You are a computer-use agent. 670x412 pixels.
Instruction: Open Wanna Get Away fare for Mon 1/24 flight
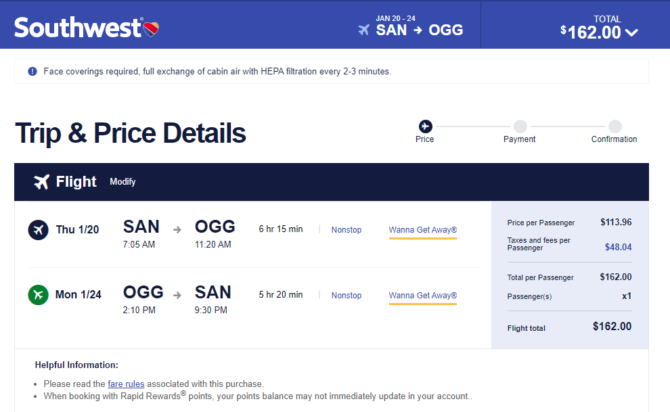point(423,295)
